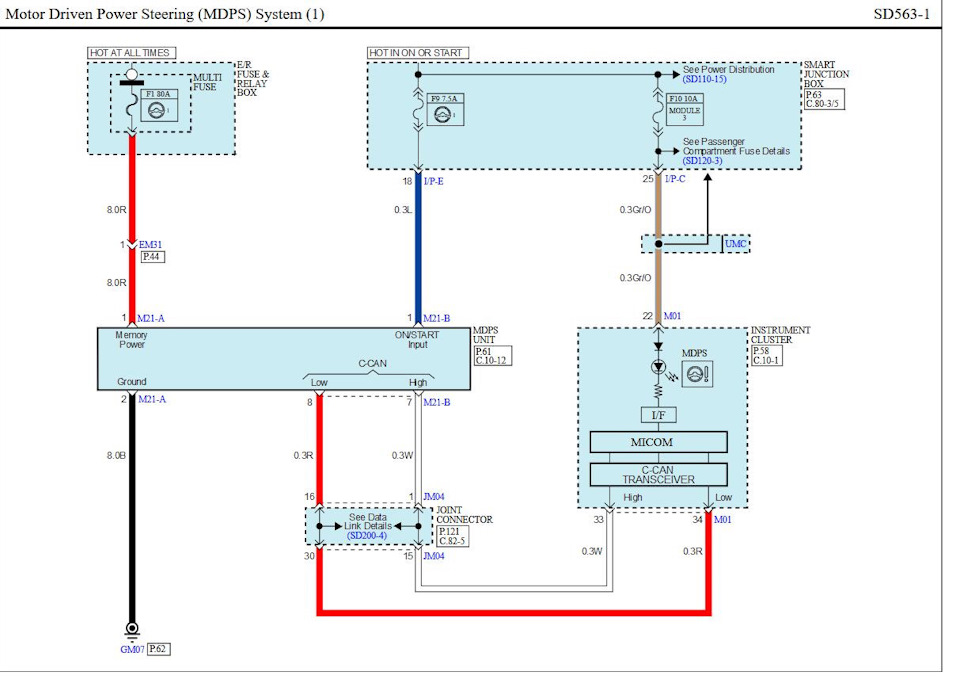The height and width of the screenshot is (687, 960).
Task: Click the C-CAN TRANSCEIVER block
Action: [x=658, y=475]
